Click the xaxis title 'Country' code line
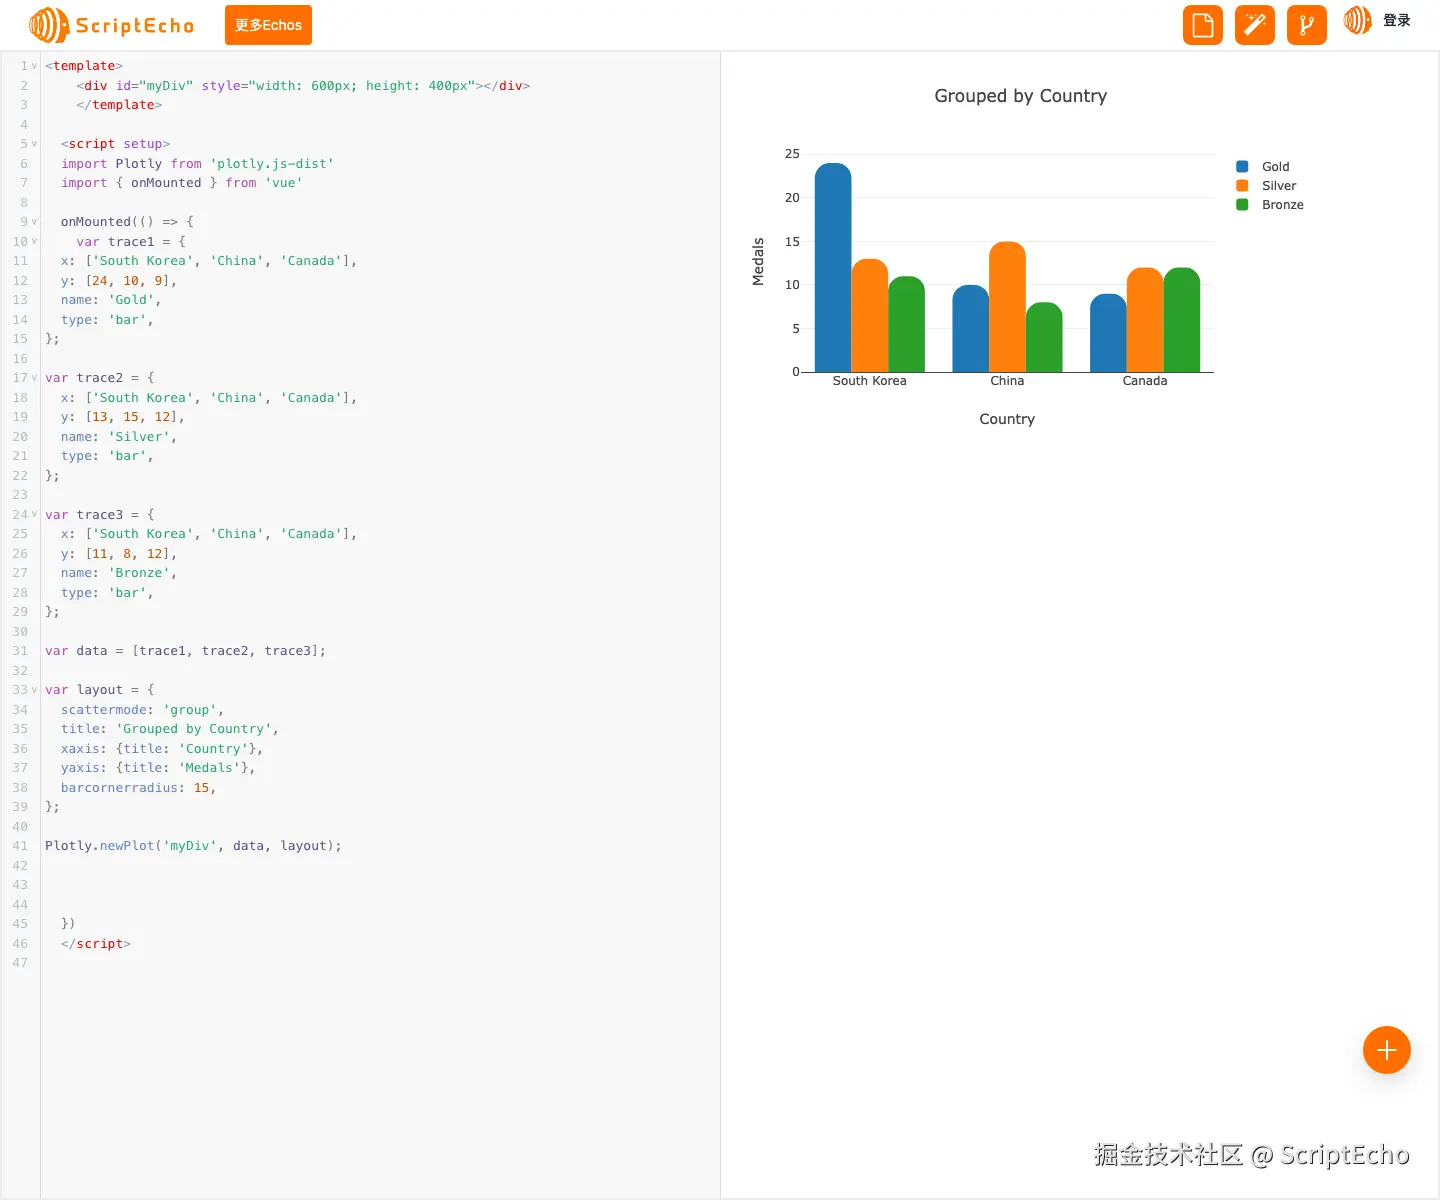This screenshot has height=1200, width=1440. pos(161,749)
